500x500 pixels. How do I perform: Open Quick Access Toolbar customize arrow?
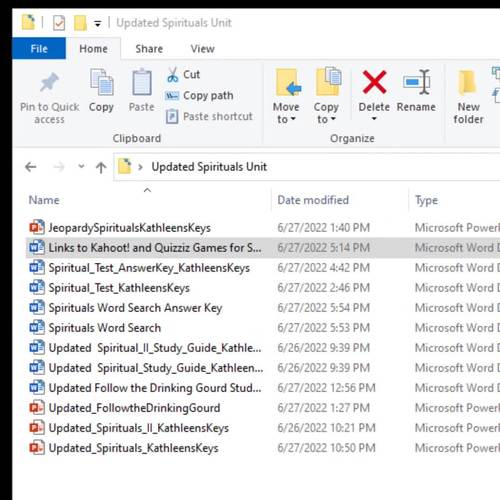(x=98, y=24)
